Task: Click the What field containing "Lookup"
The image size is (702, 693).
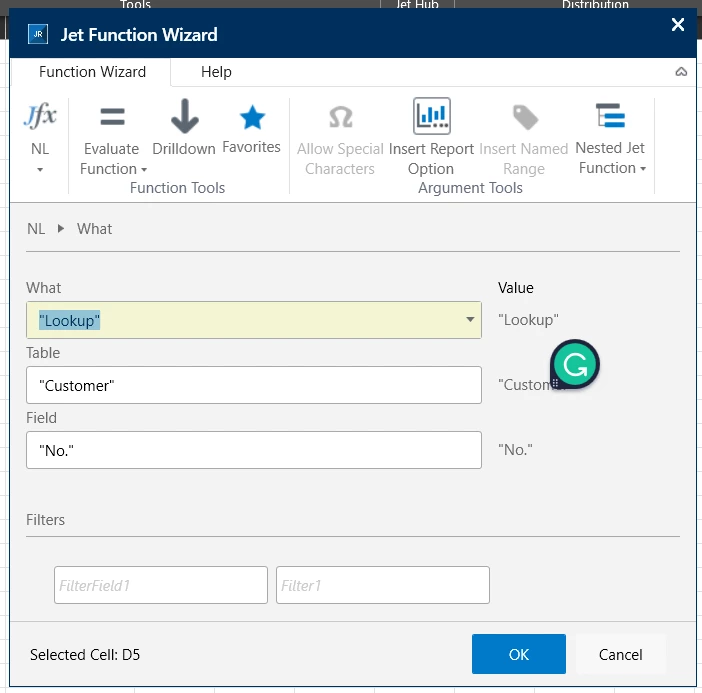Action: (x=254, y=320)
